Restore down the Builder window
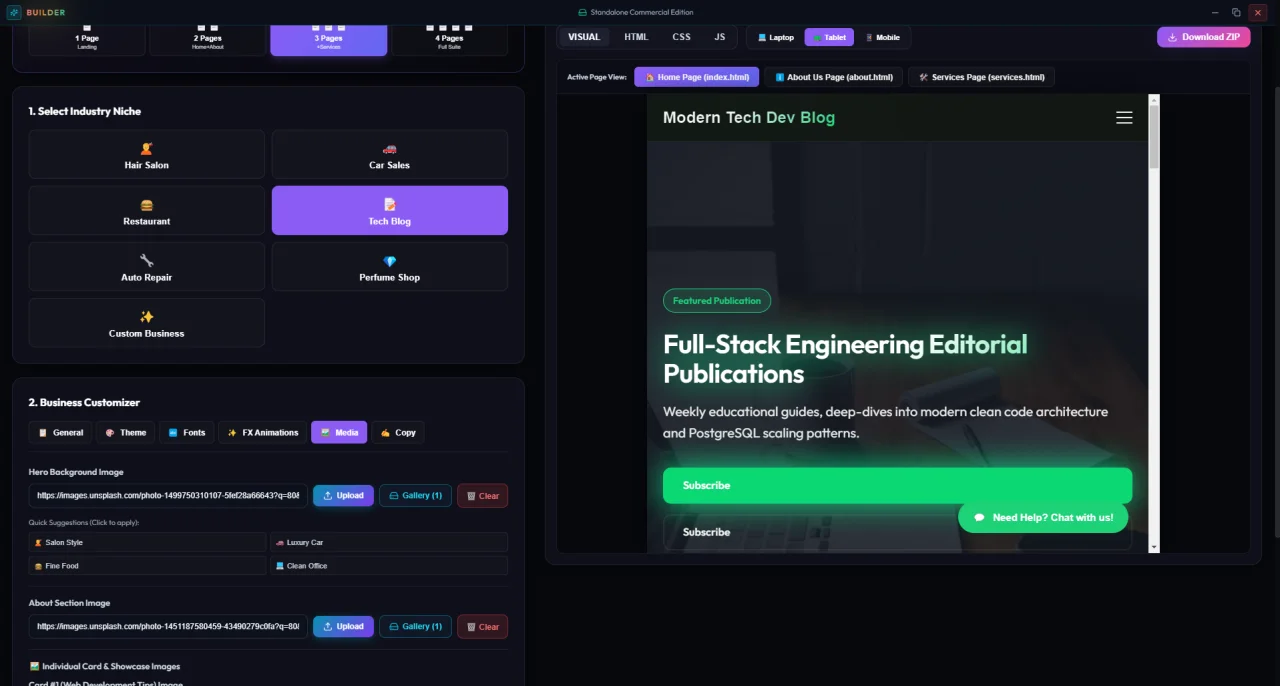The width and height of the screenshot is (1280, 686). click(1236, 12)
